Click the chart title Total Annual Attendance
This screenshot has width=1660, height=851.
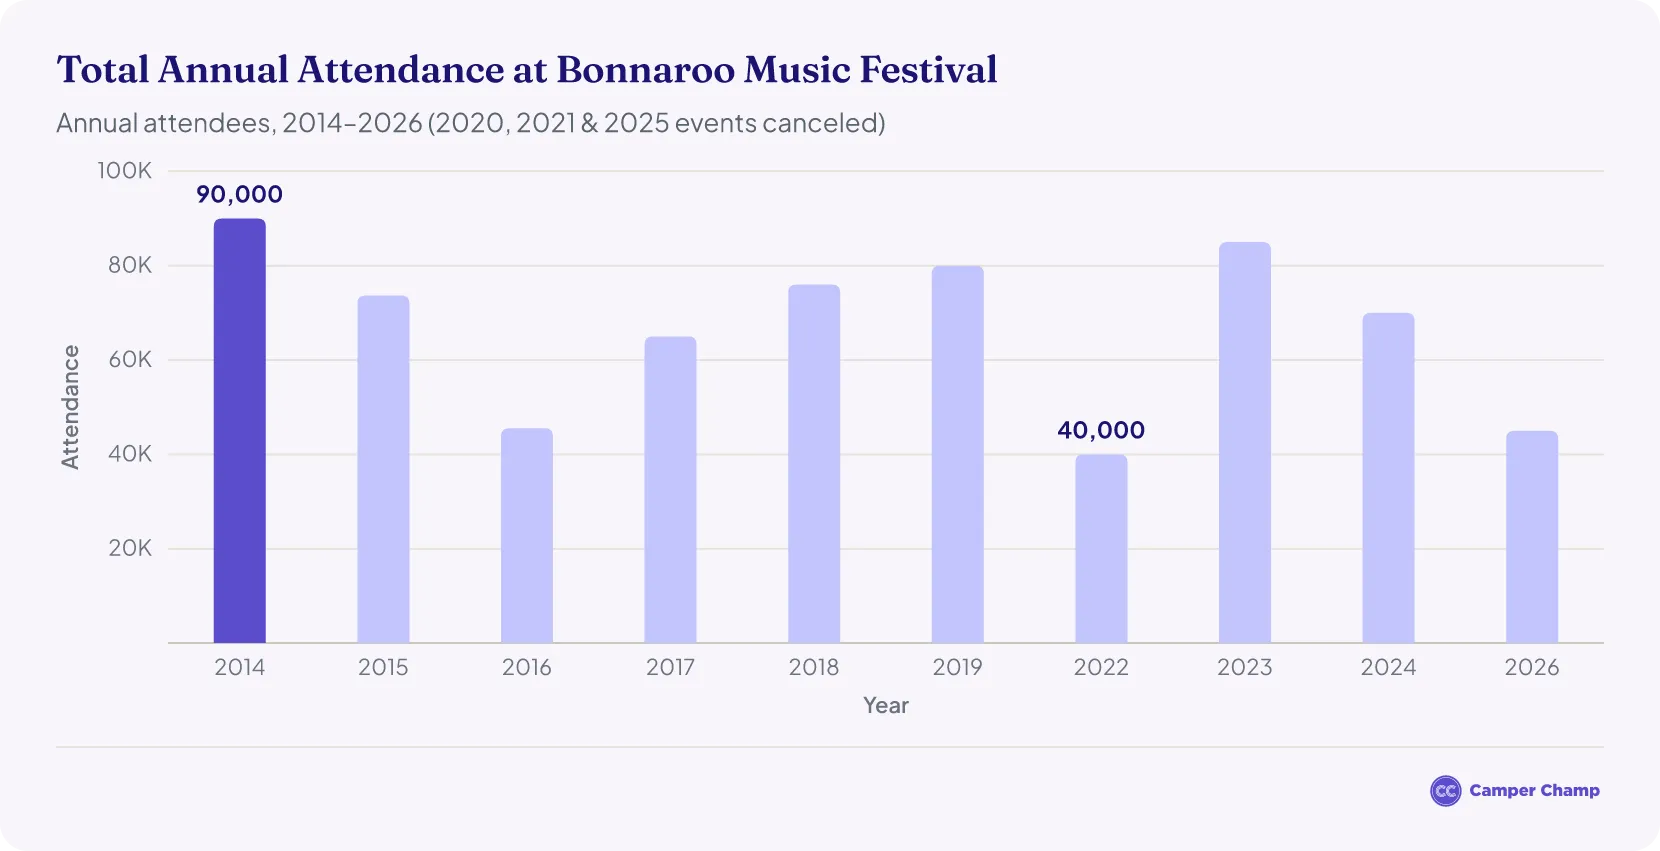click(527, 69)
